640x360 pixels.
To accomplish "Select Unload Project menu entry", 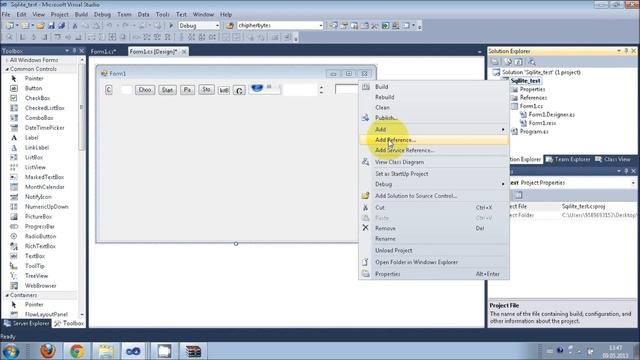I will 433,250.
